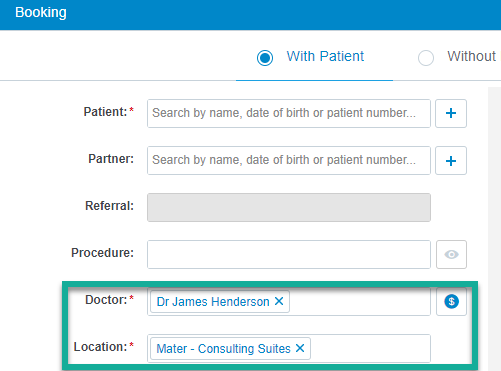Open the dollar fee icon beside Doctor
Viewport: 501px width, 371px height.
point(451,302)
